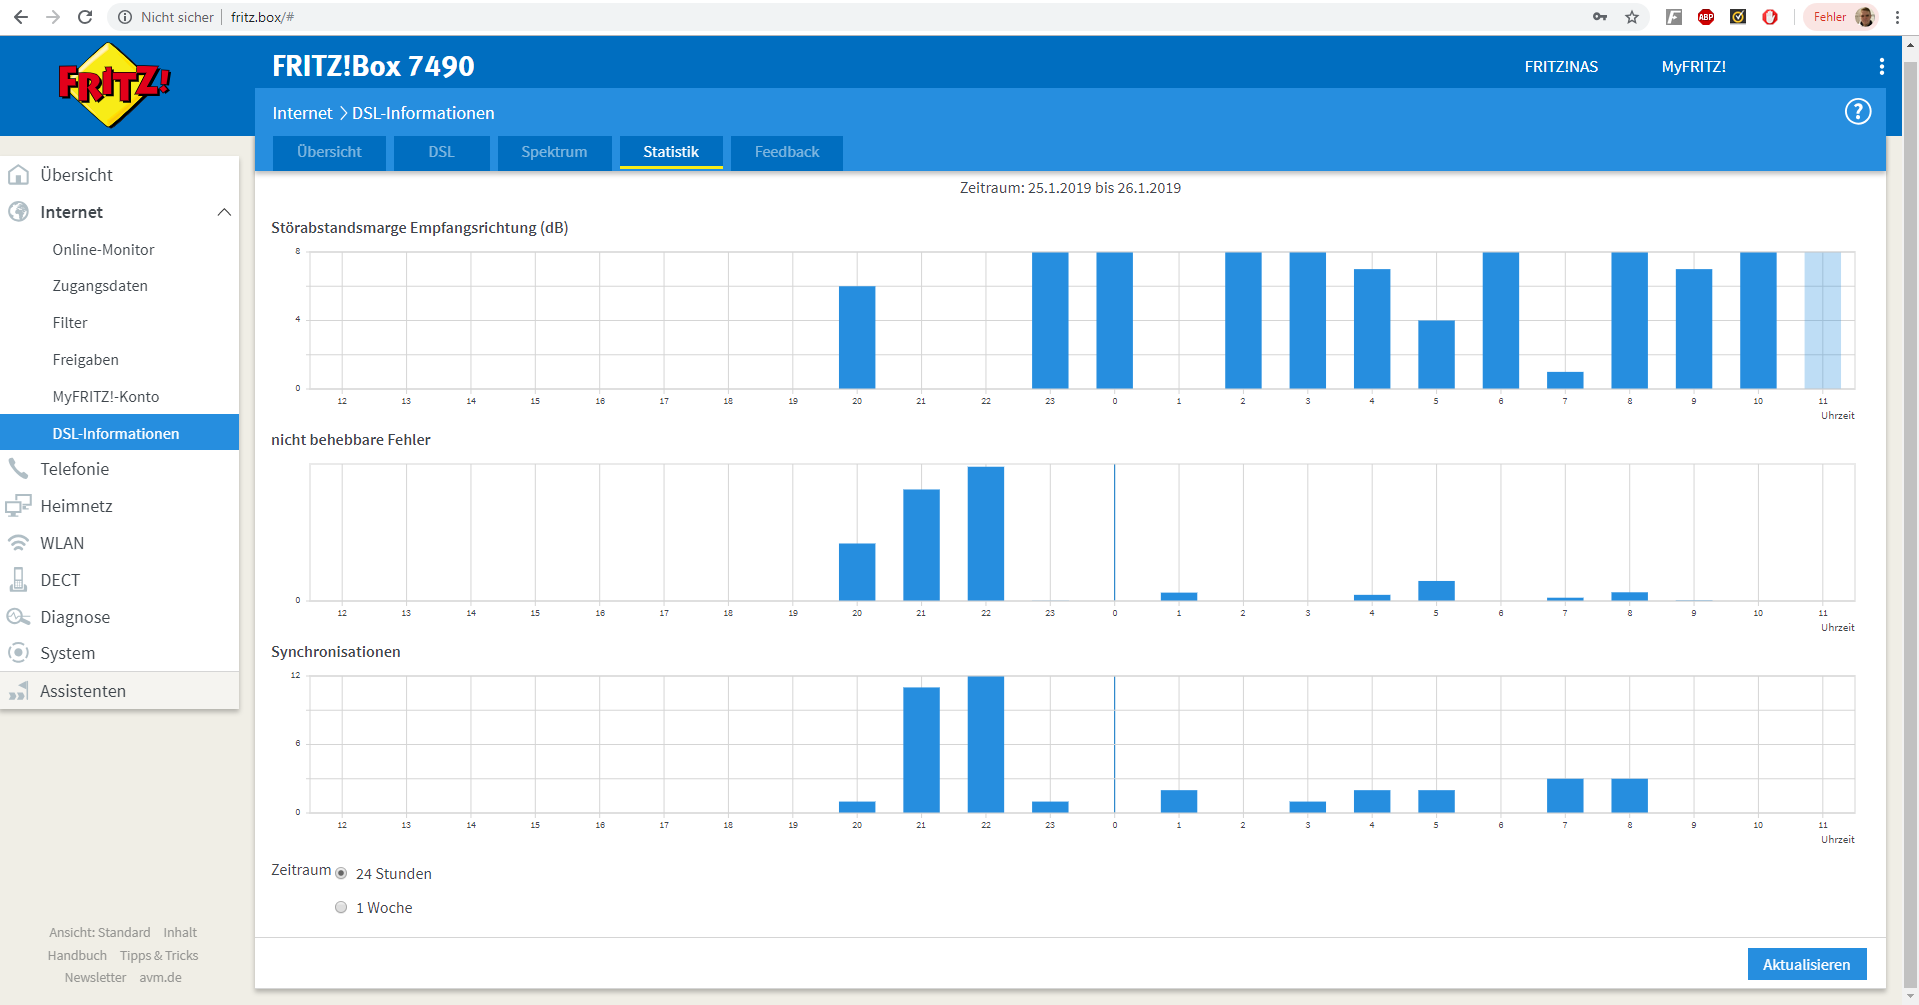Click the 20 Uhr Störabstandsmarge bar
Image resolution: width=1919 pixels, height=1005 pixels.
(x=857, y=337)
